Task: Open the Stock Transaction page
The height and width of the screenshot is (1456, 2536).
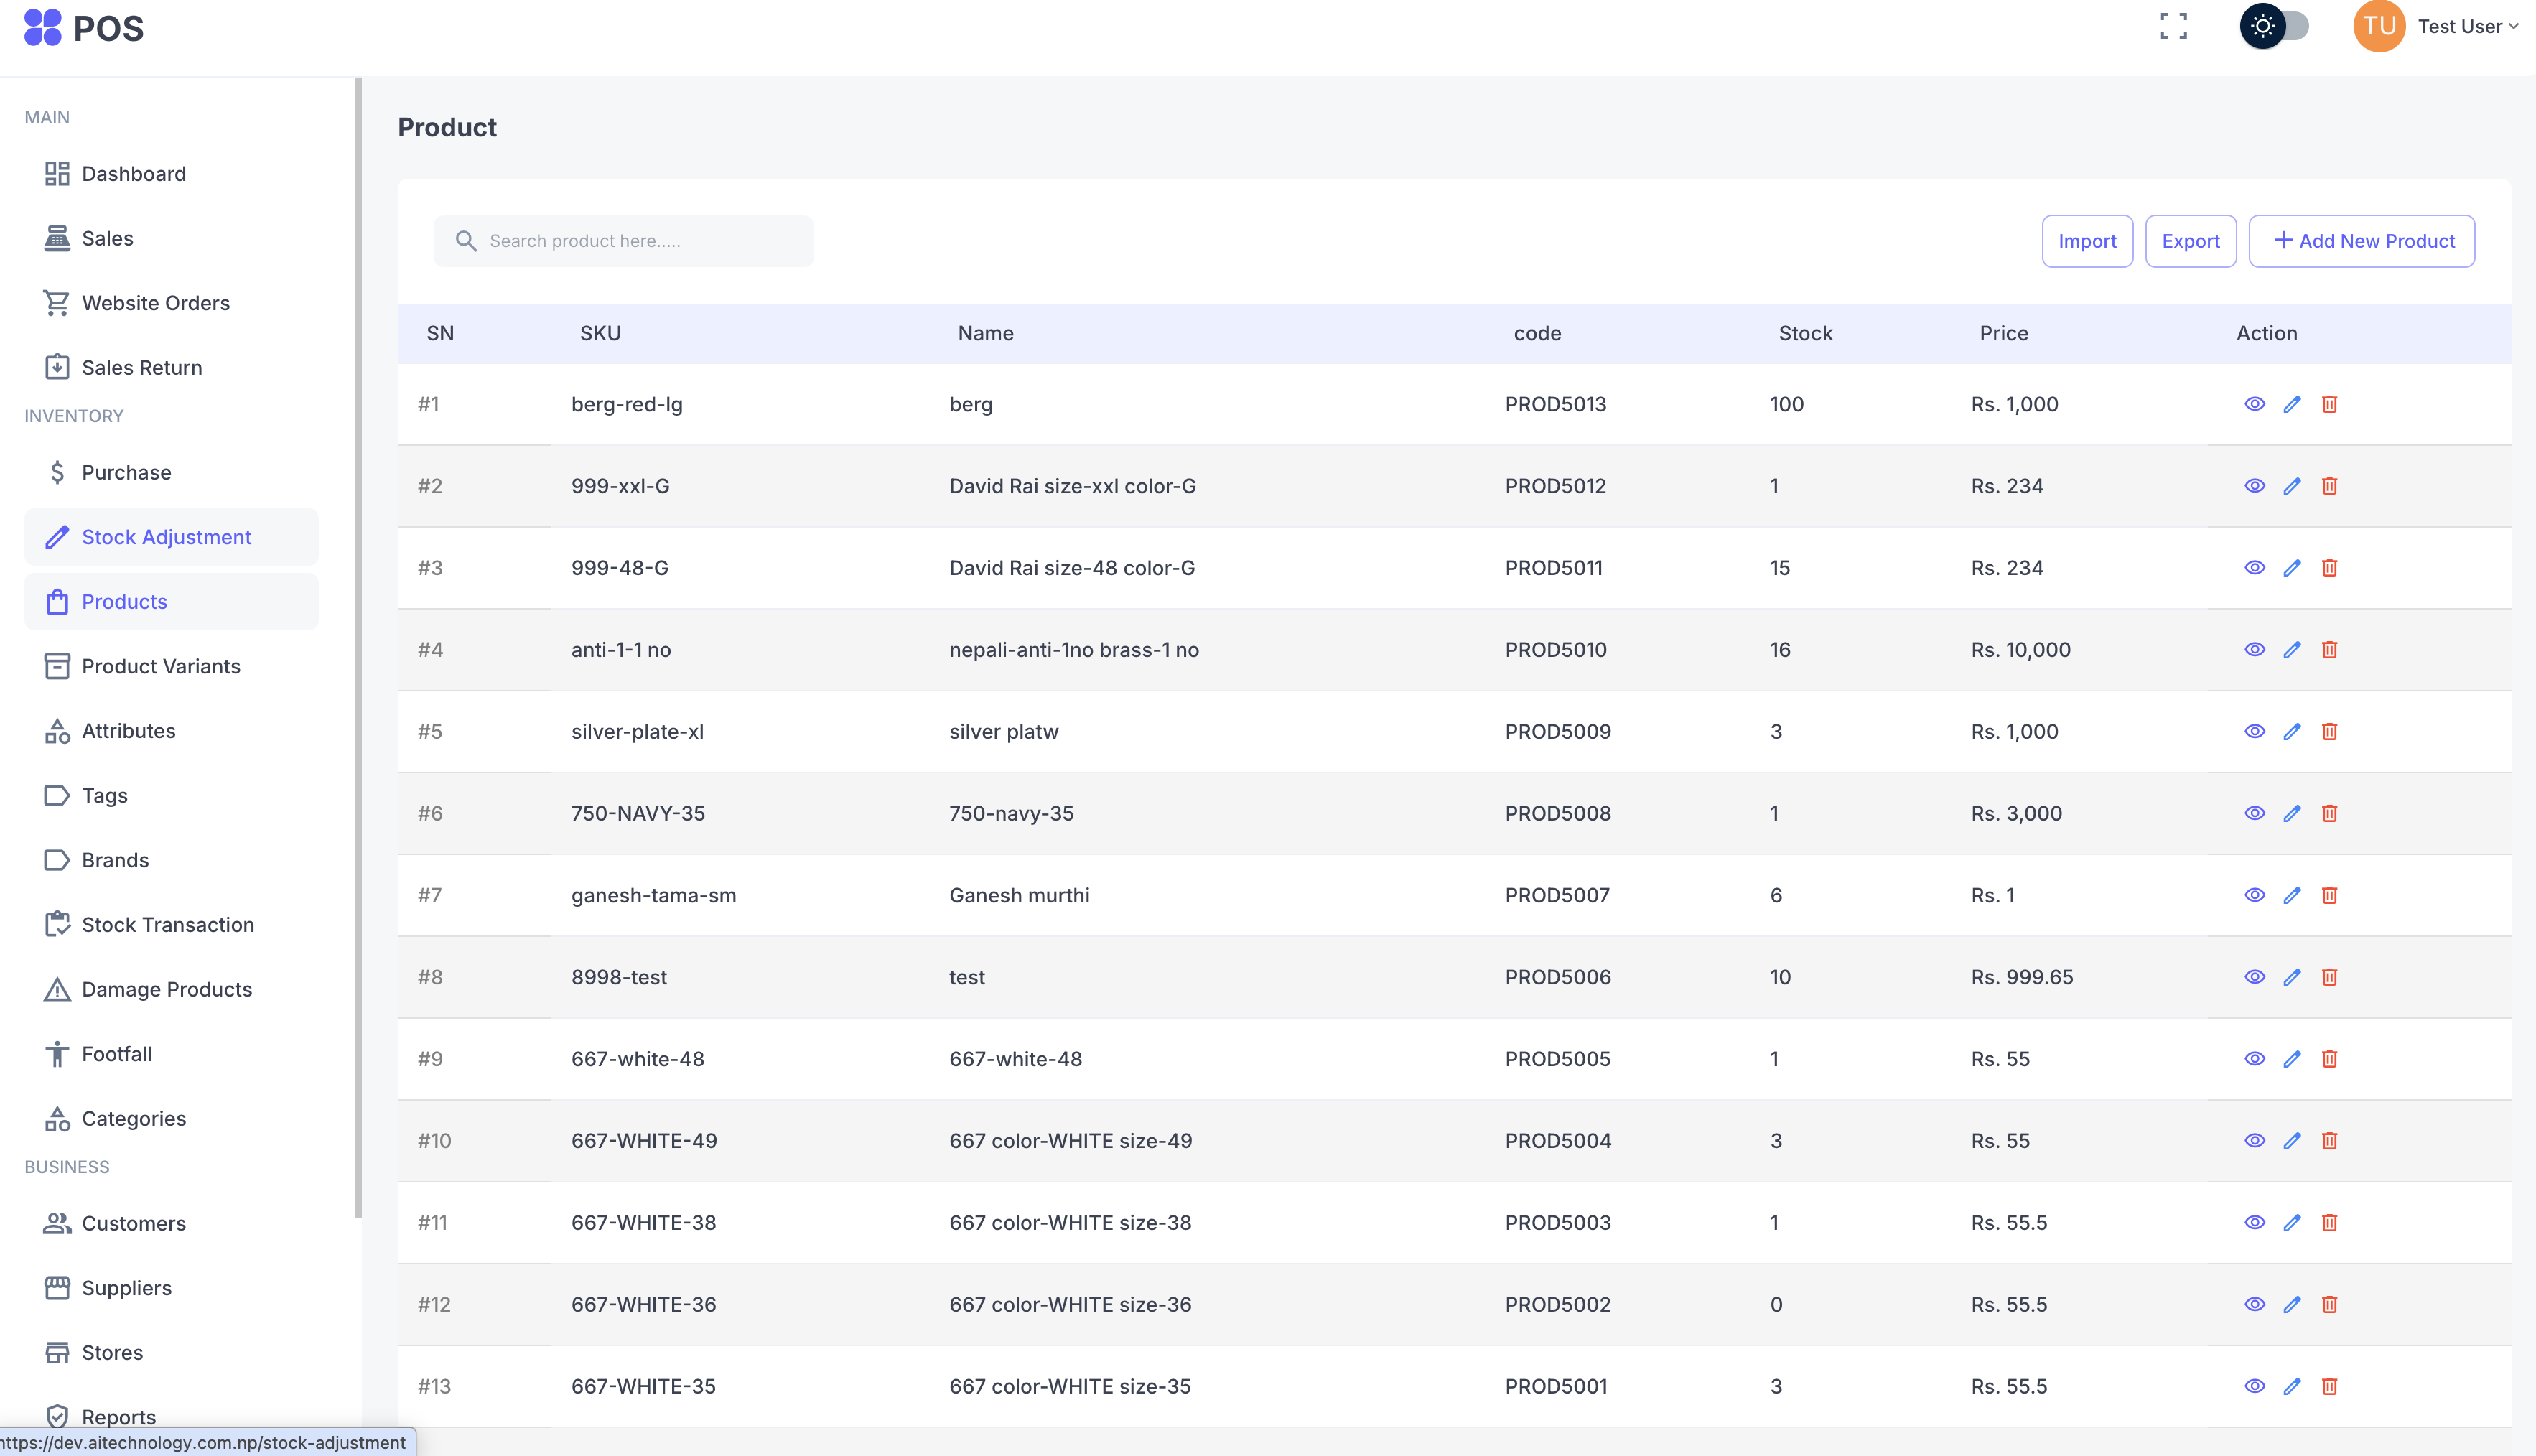Action: click(x=167, y=924)
